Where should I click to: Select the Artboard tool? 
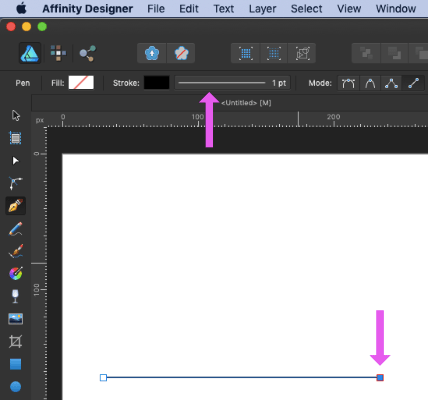pos(16,138)
